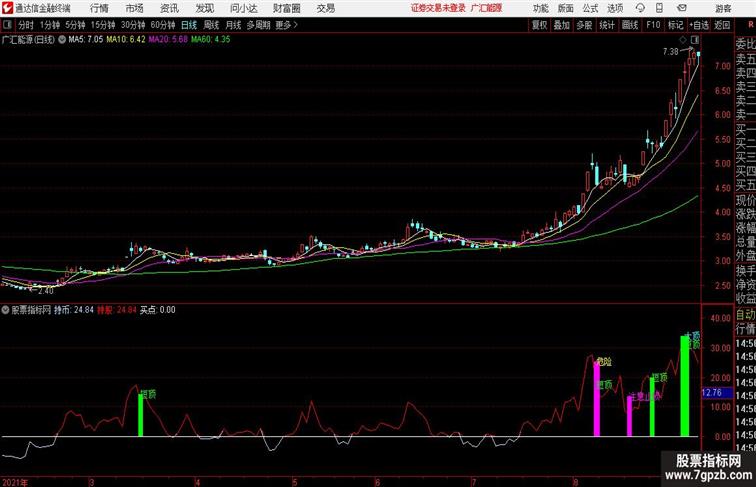Viewport: 756px width, 487px height.
Task: Switch to the 分时 chart tab
Action: 26,25
